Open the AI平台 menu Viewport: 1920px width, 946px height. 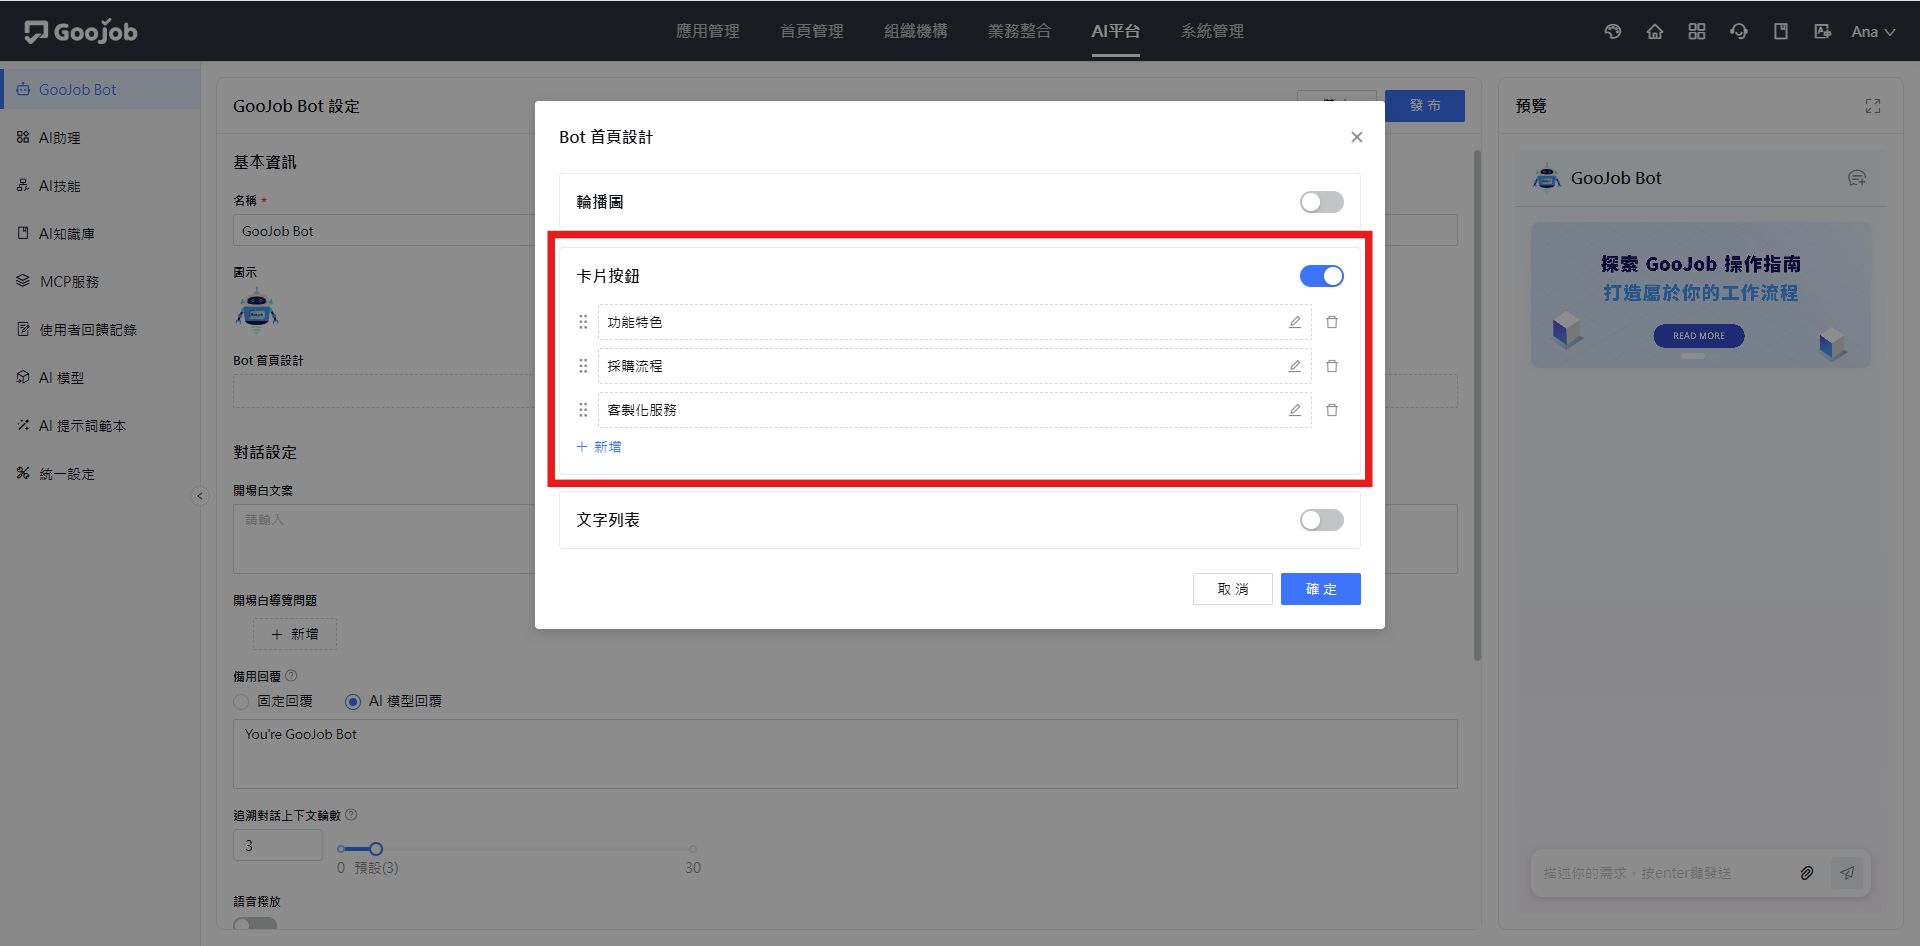point(1116,31)
